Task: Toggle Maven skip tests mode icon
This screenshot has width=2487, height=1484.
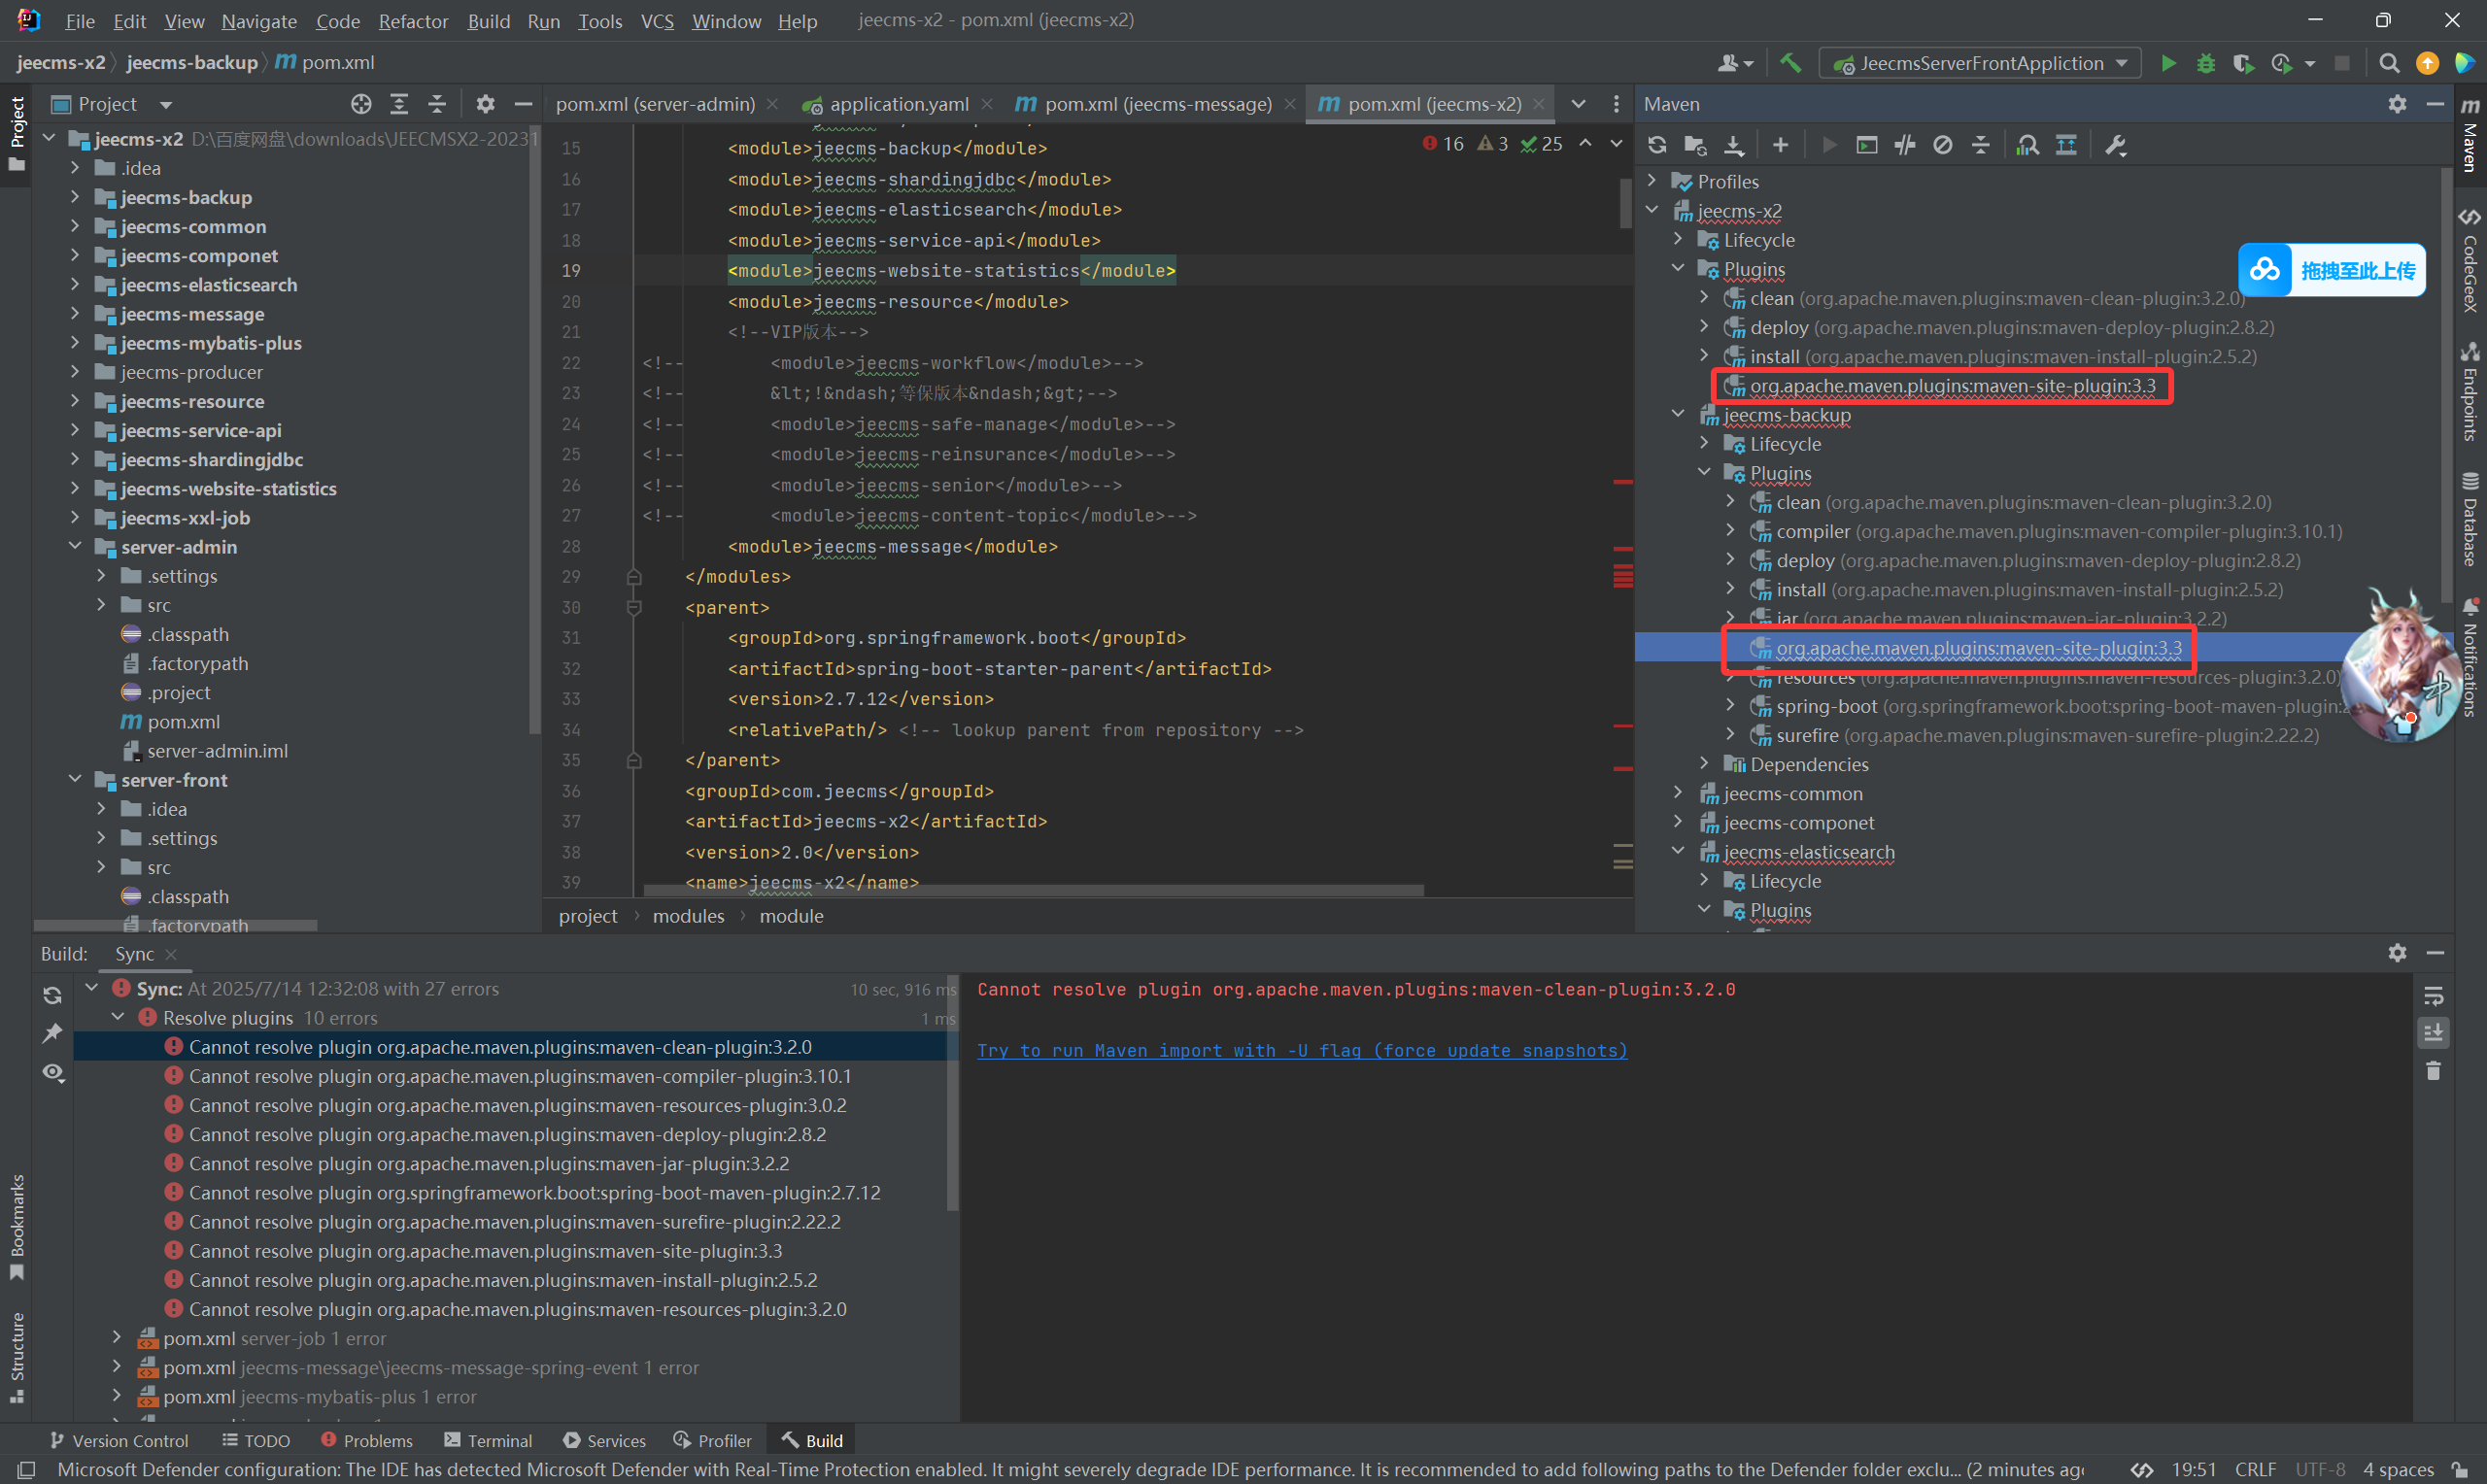Action: pos(1943,145)
